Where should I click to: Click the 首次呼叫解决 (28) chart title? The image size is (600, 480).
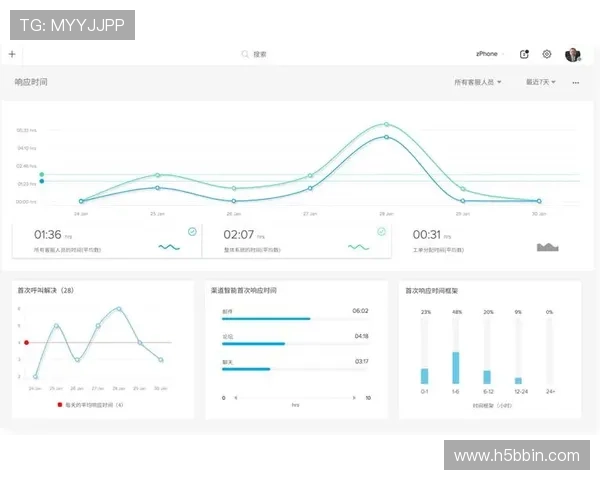(x=46, y=290)
